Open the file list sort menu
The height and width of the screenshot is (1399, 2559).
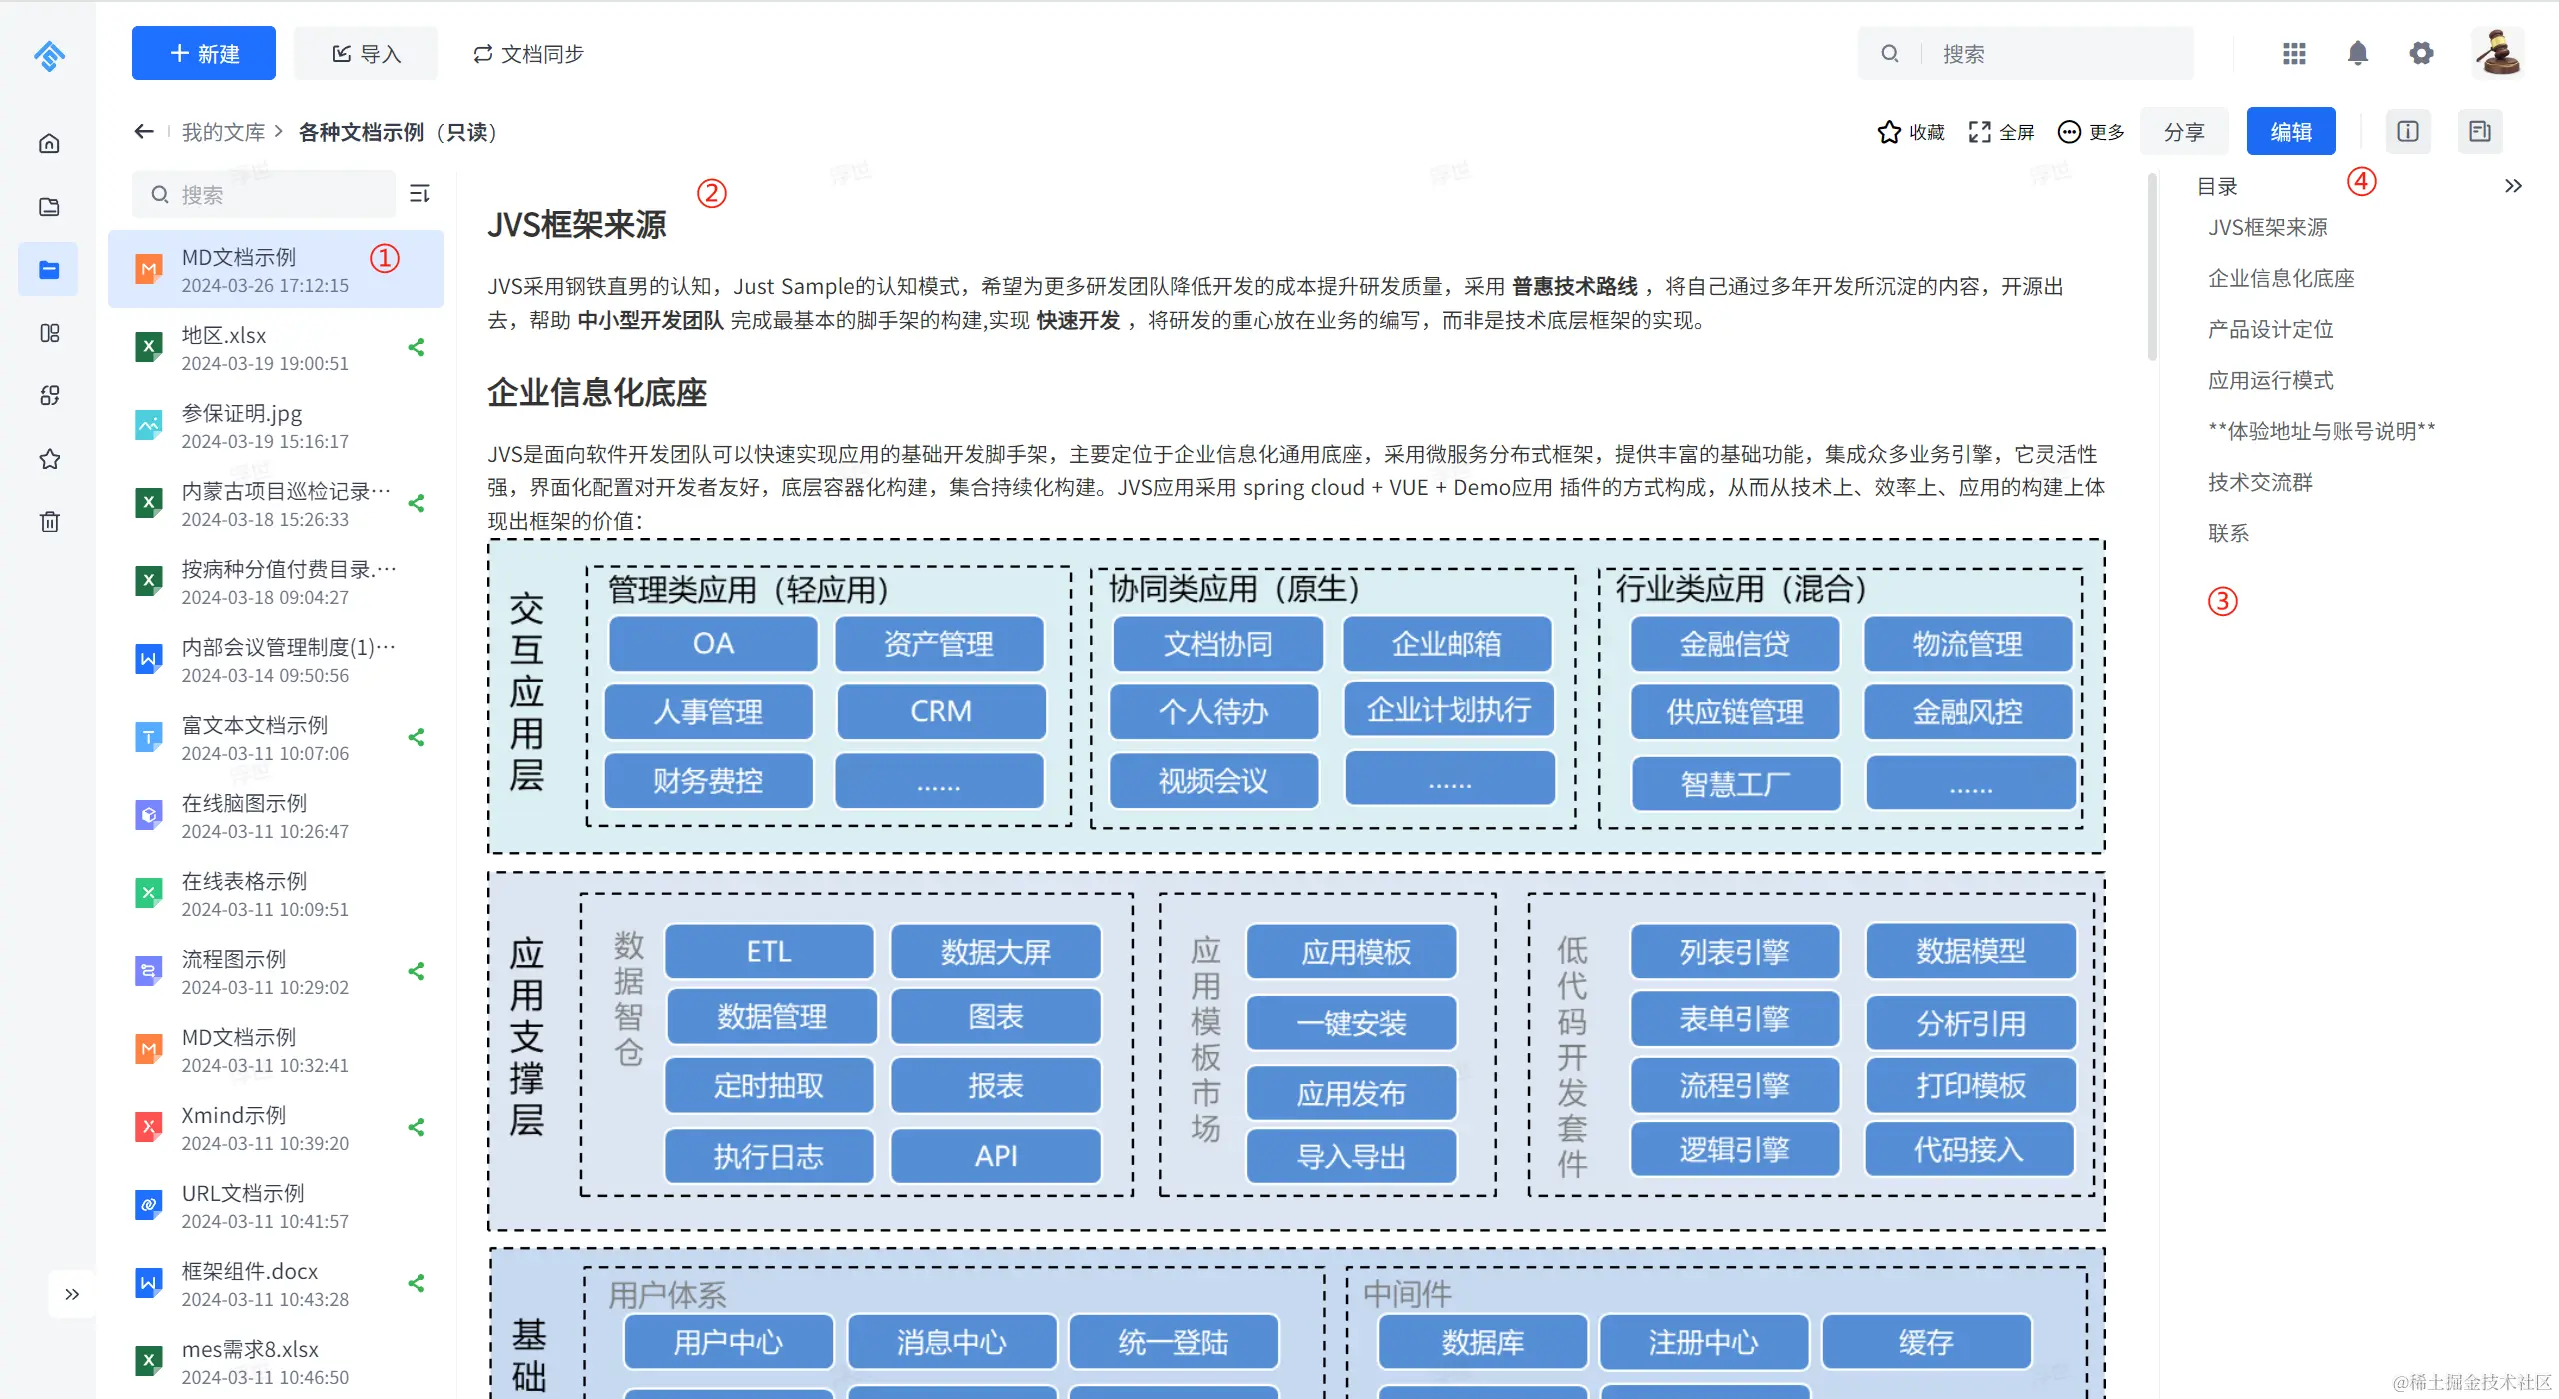click(420, 193)
